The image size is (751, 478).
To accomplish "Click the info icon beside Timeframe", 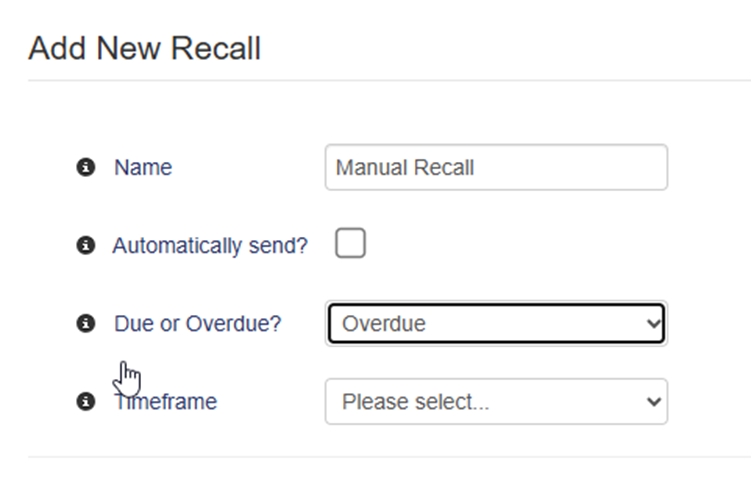I will tap(86, 401).
